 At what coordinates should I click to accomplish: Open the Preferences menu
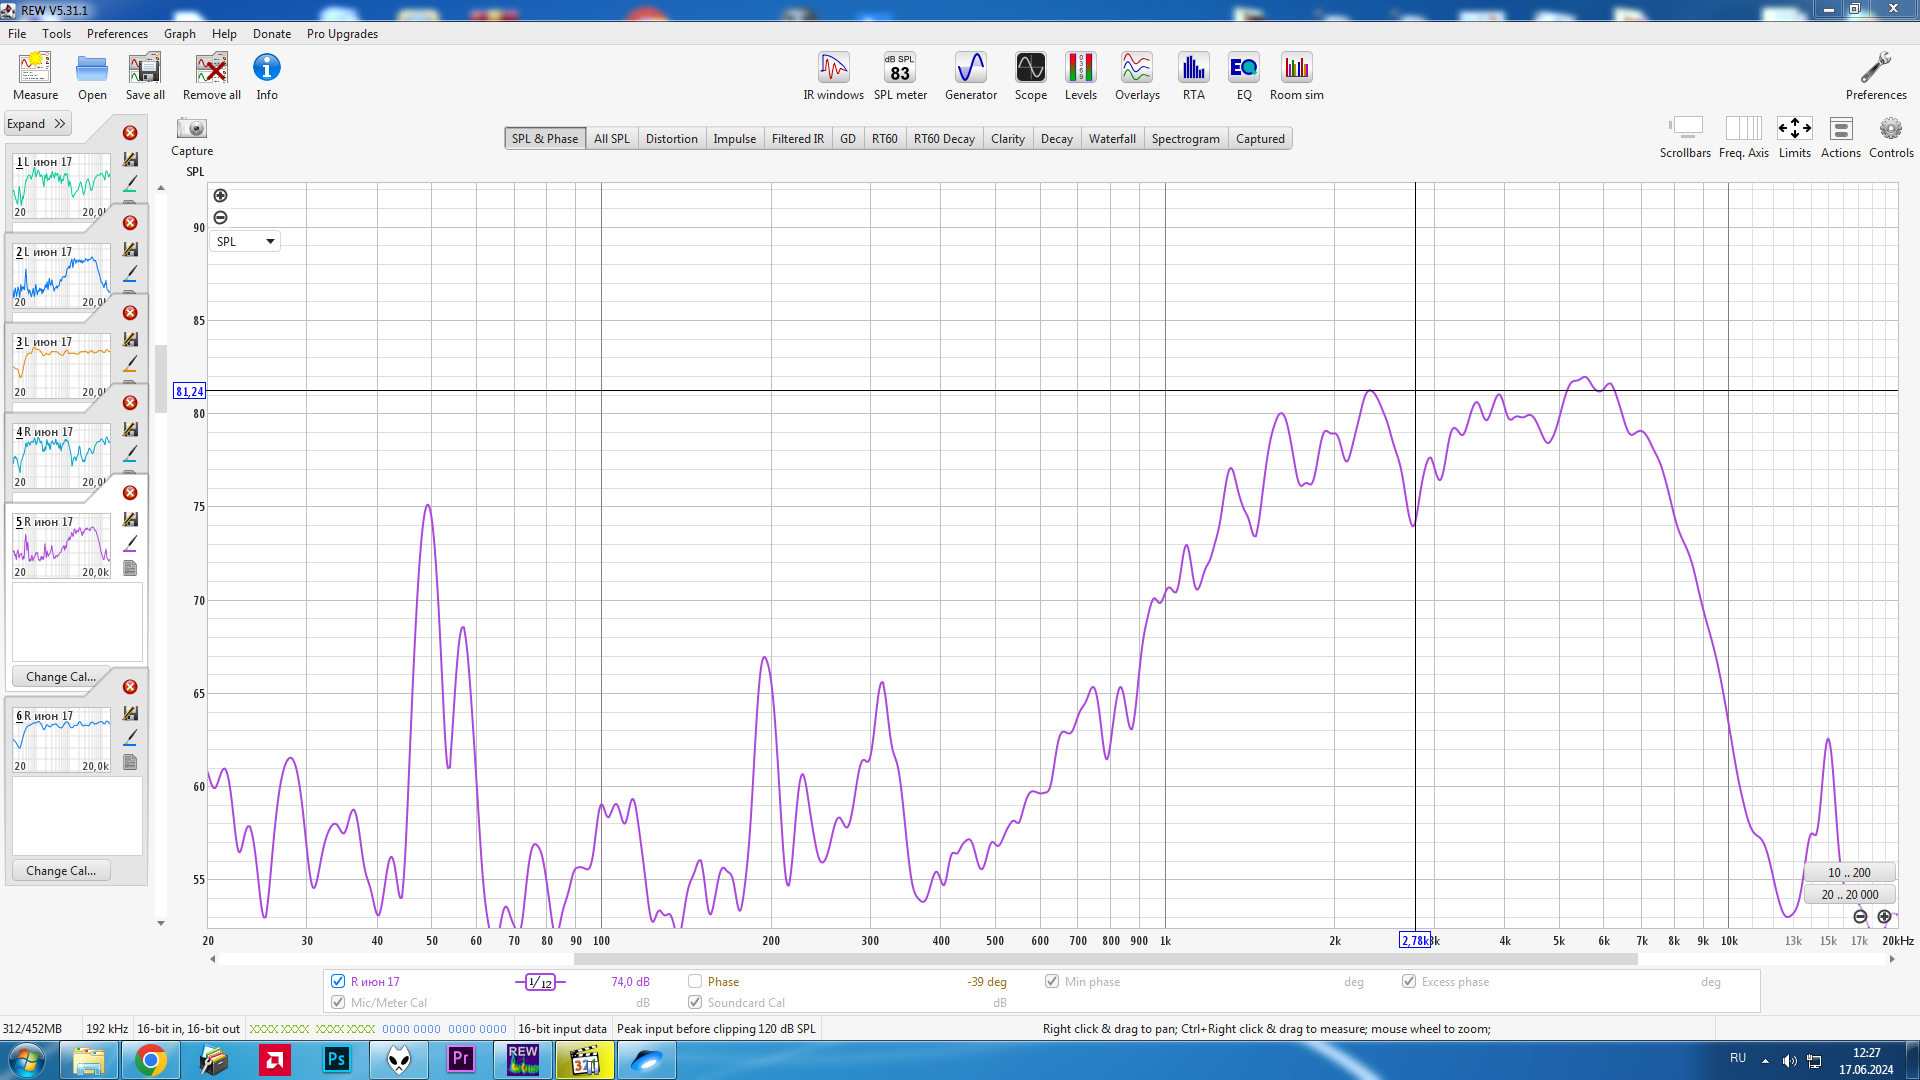[x=117, y=33]
